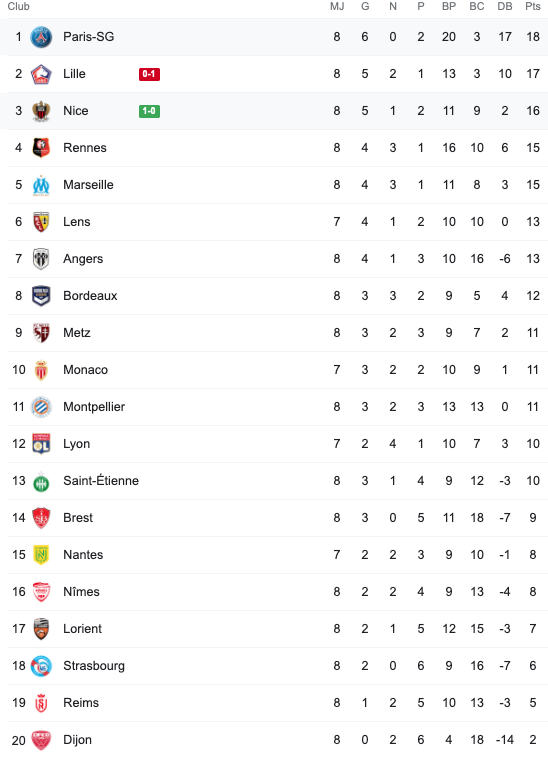Select the Monaco club name
This screenshot has height=765, width=548.
(85, 370)
